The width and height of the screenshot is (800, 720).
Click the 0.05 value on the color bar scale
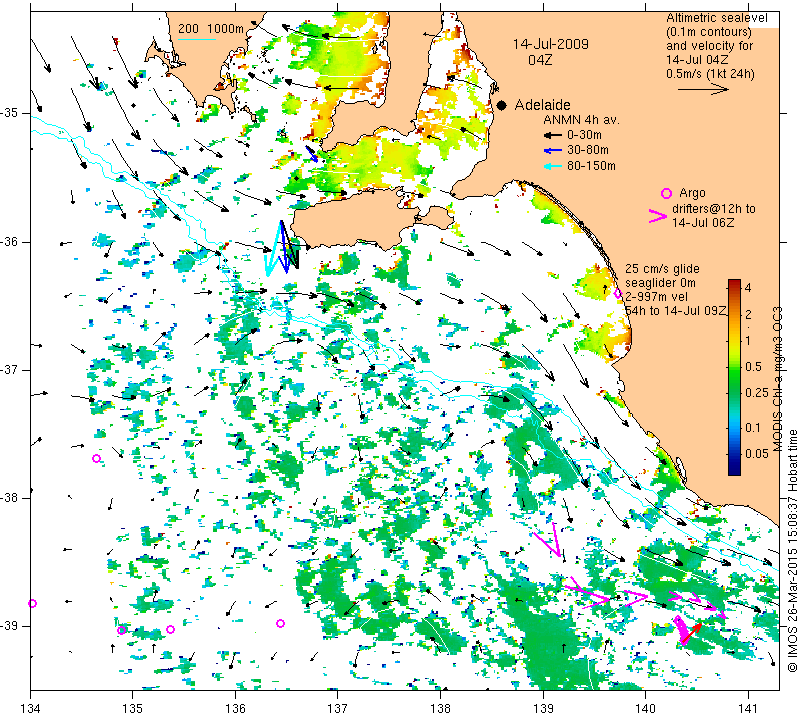pyautogui.click(x=757, y=454)
